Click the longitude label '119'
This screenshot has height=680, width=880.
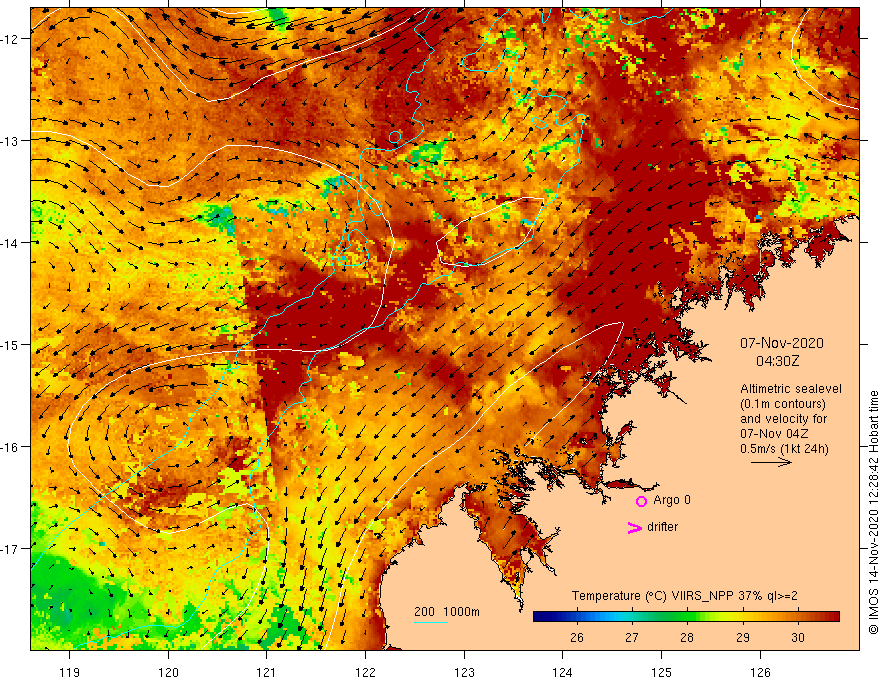click(70, 672)
